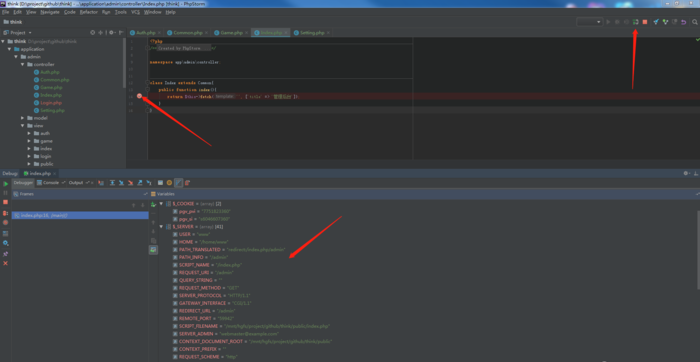
Task: Click Mute Breakpoints icon in debug sidebar
Action: click(x=5, y=222)
